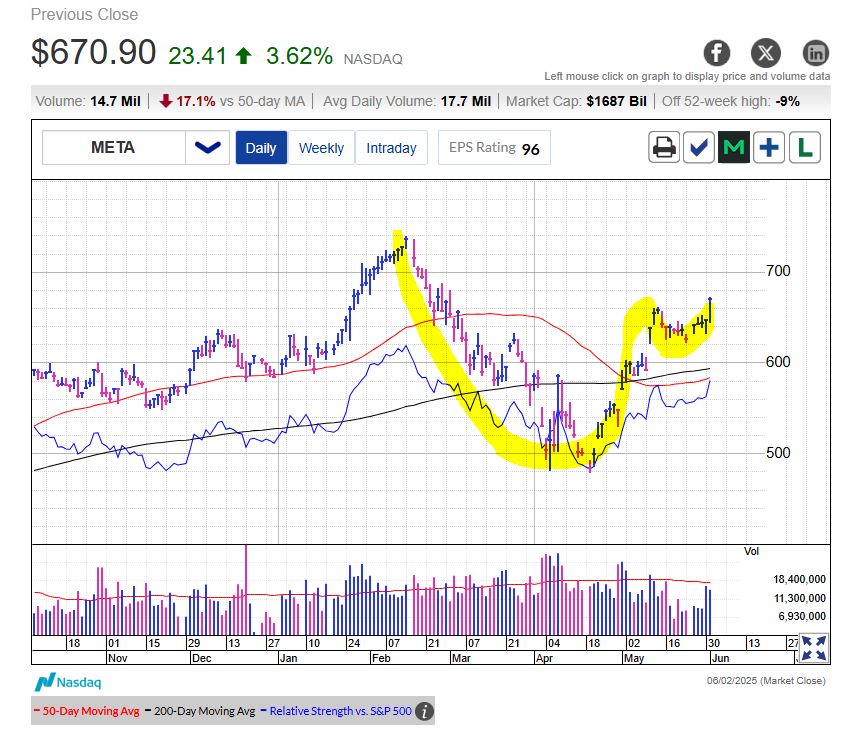Viewport: 867px width, 739px height.
Task: Select the Daily chart tab
Action: (261, 148)
